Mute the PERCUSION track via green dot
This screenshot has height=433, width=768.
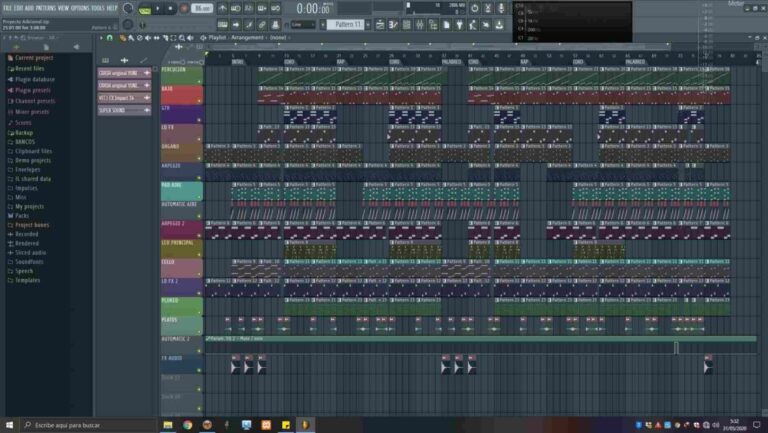200,80
